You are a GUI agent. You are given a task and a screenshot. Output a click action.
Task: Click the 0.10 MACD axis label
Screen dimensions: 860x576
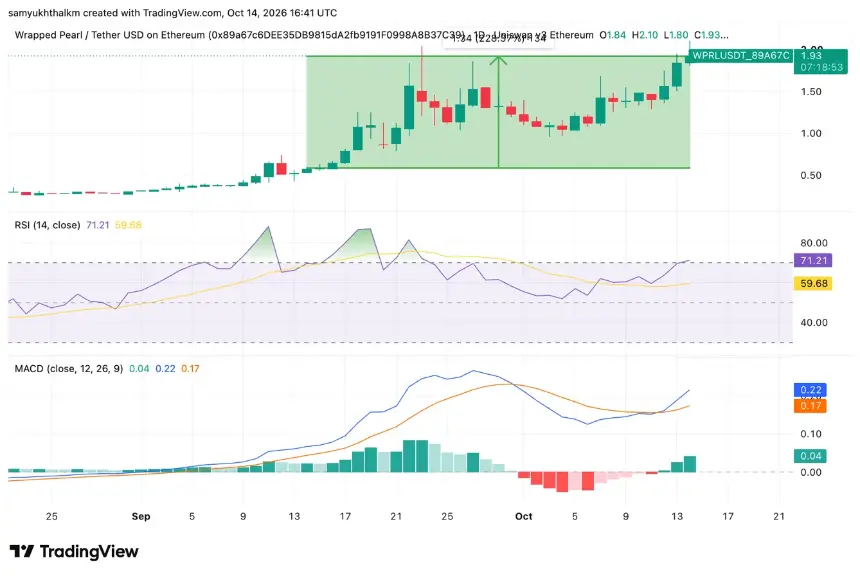(811, 434)
